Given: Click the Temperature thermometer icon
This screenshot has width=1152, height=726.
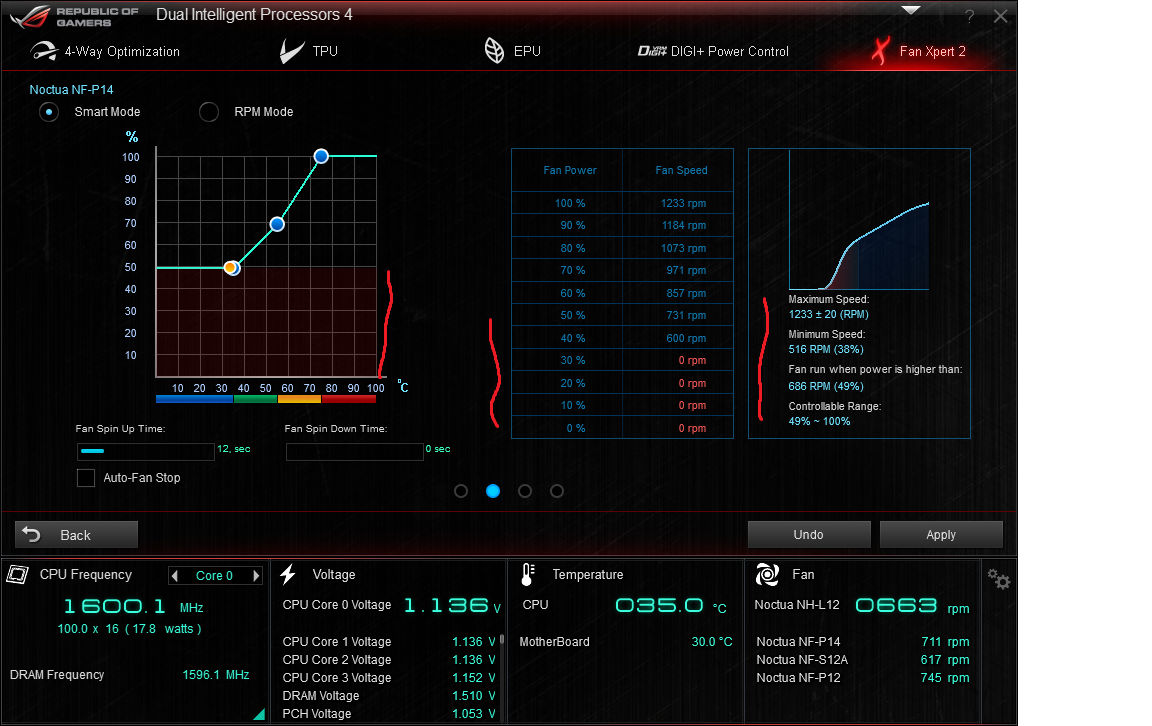Looking at the screenshot, I should 528,575.
